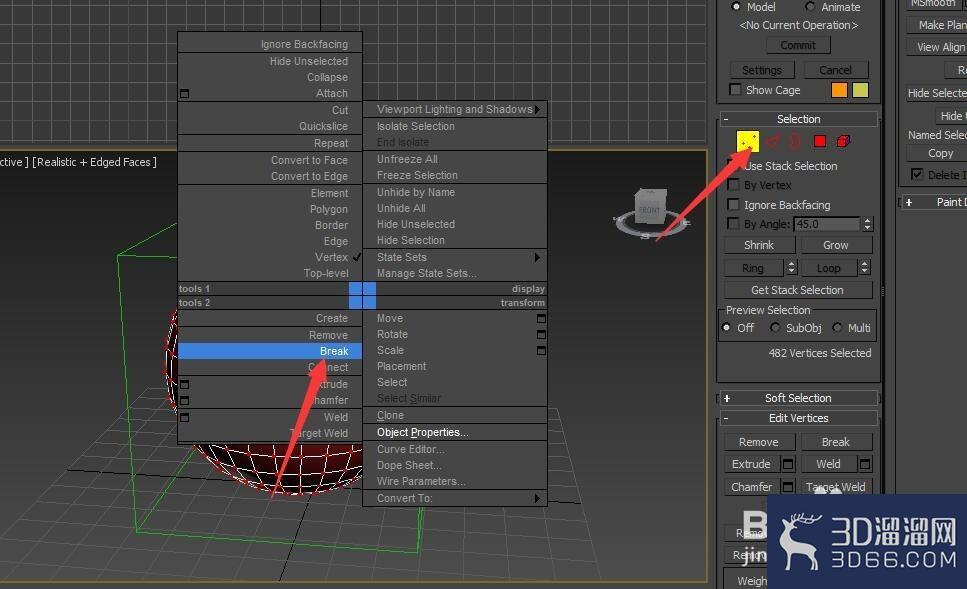Select Isolate Selection in the display menu

[414, 125]
